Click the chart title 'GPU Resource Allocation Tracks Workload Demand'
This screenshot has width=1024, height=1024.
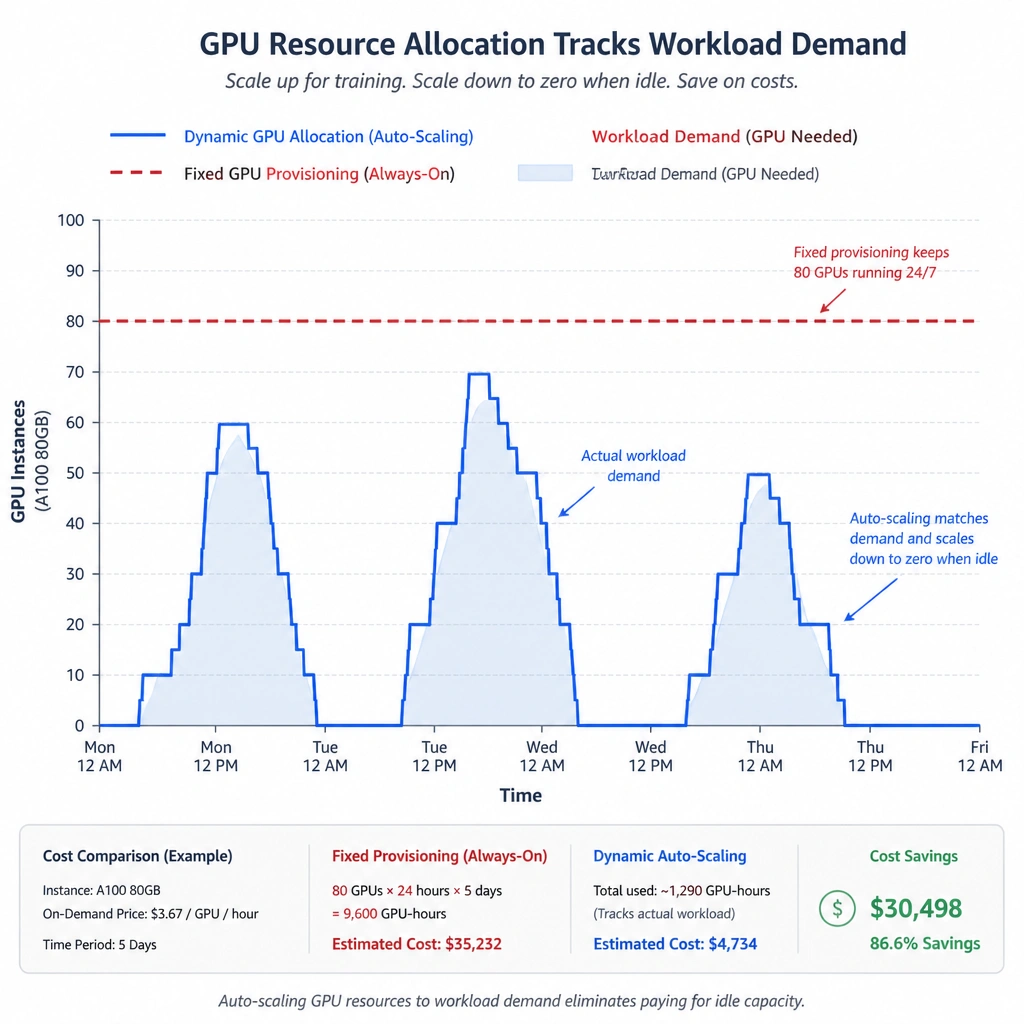point(552,44)
